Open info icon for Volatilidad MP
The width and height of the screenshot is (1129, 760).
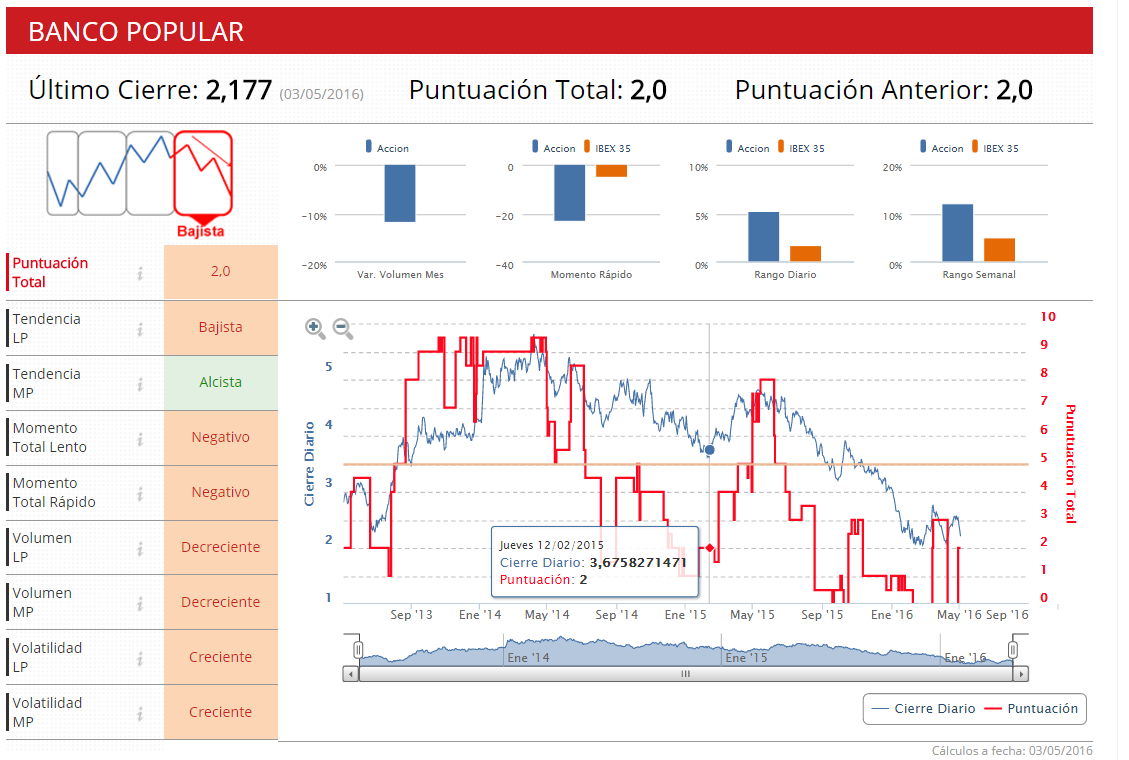tap(140, 713)
